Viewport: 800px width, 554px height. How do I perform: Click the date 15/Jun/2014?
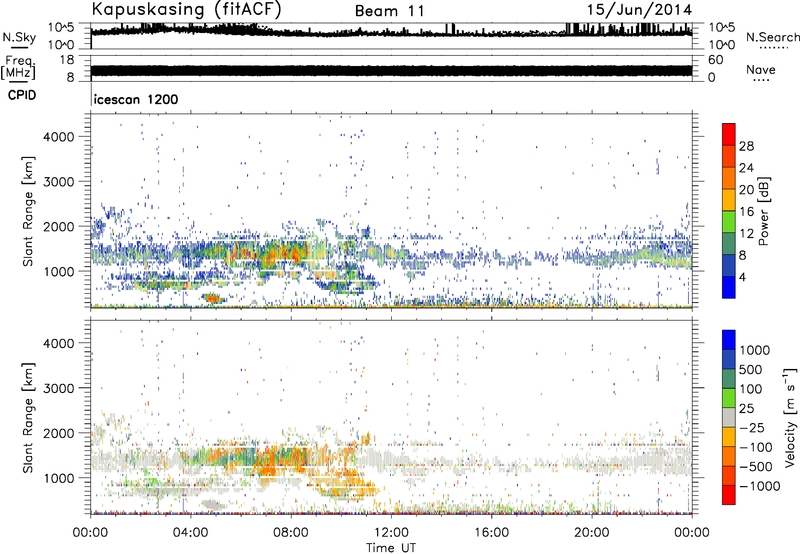[639, 10]
